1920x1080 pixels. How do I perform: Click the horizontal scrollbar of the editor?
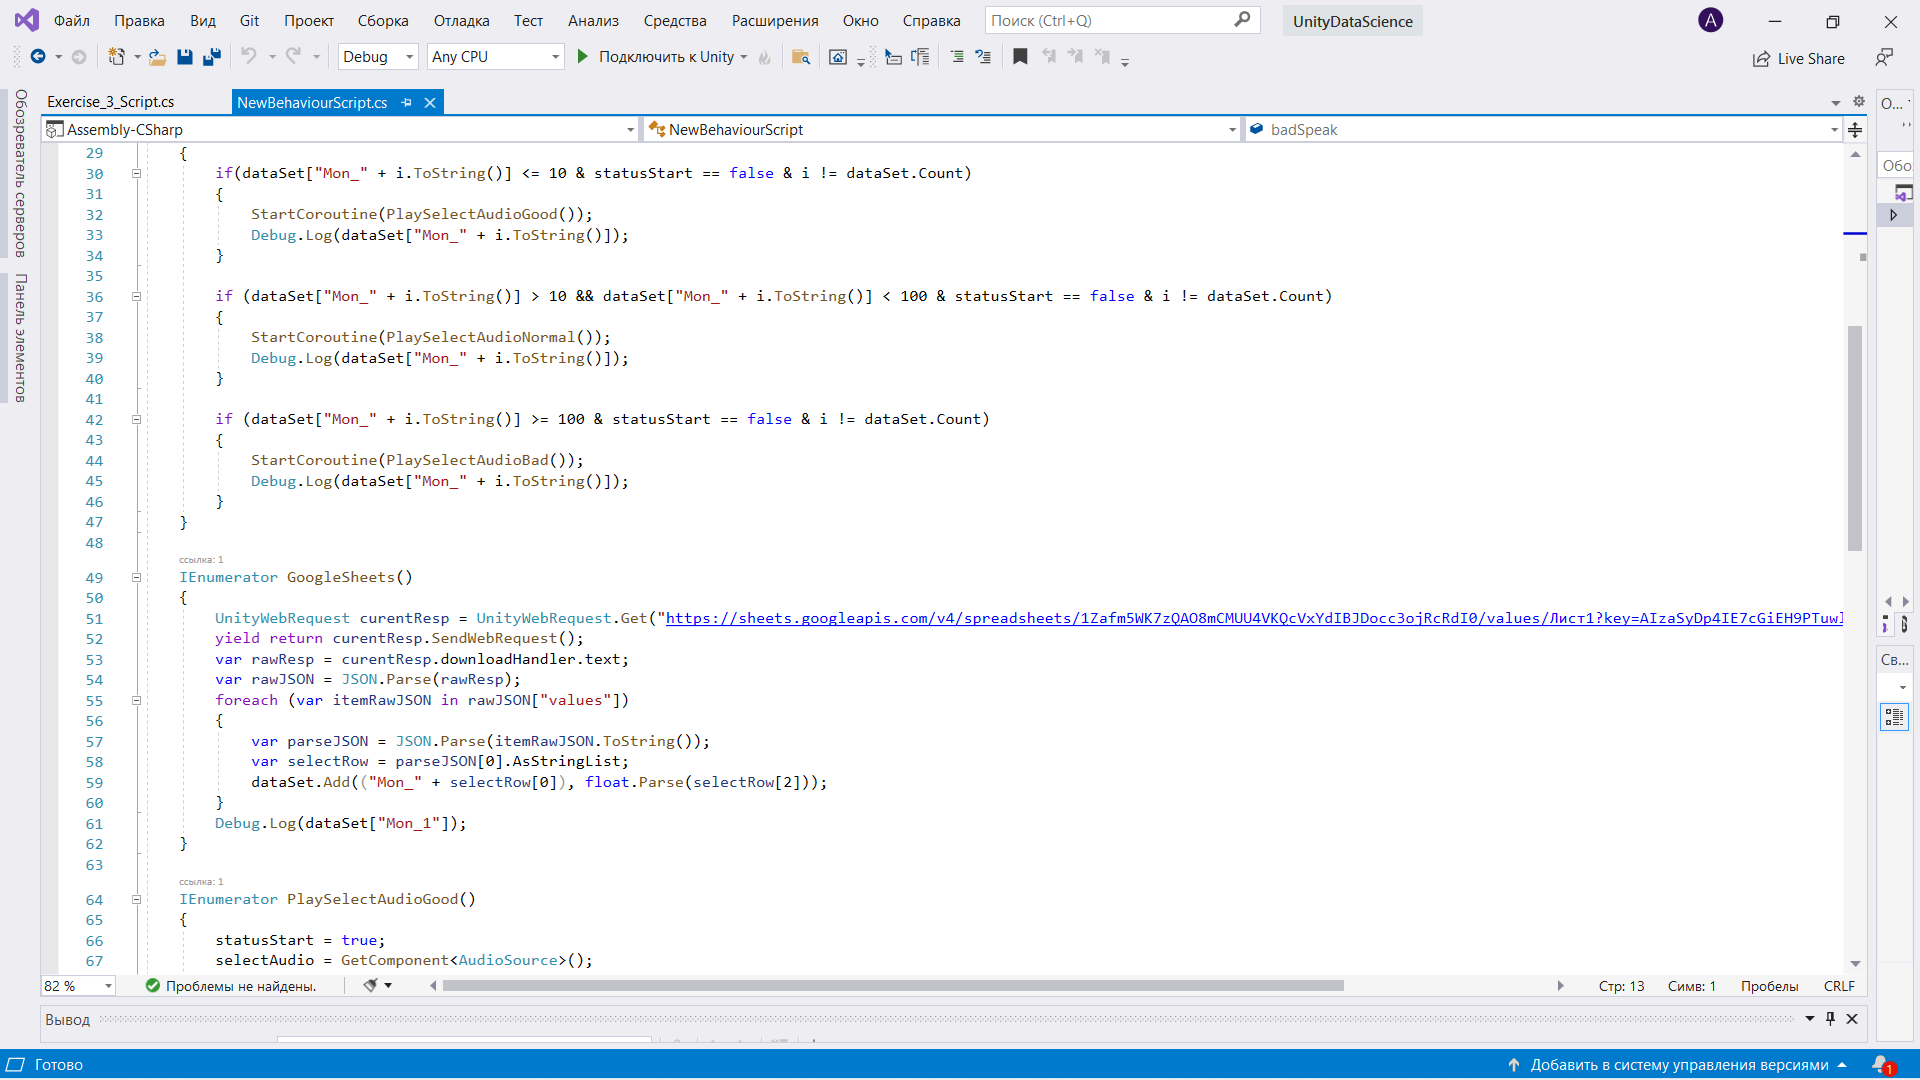pos(893,986)
